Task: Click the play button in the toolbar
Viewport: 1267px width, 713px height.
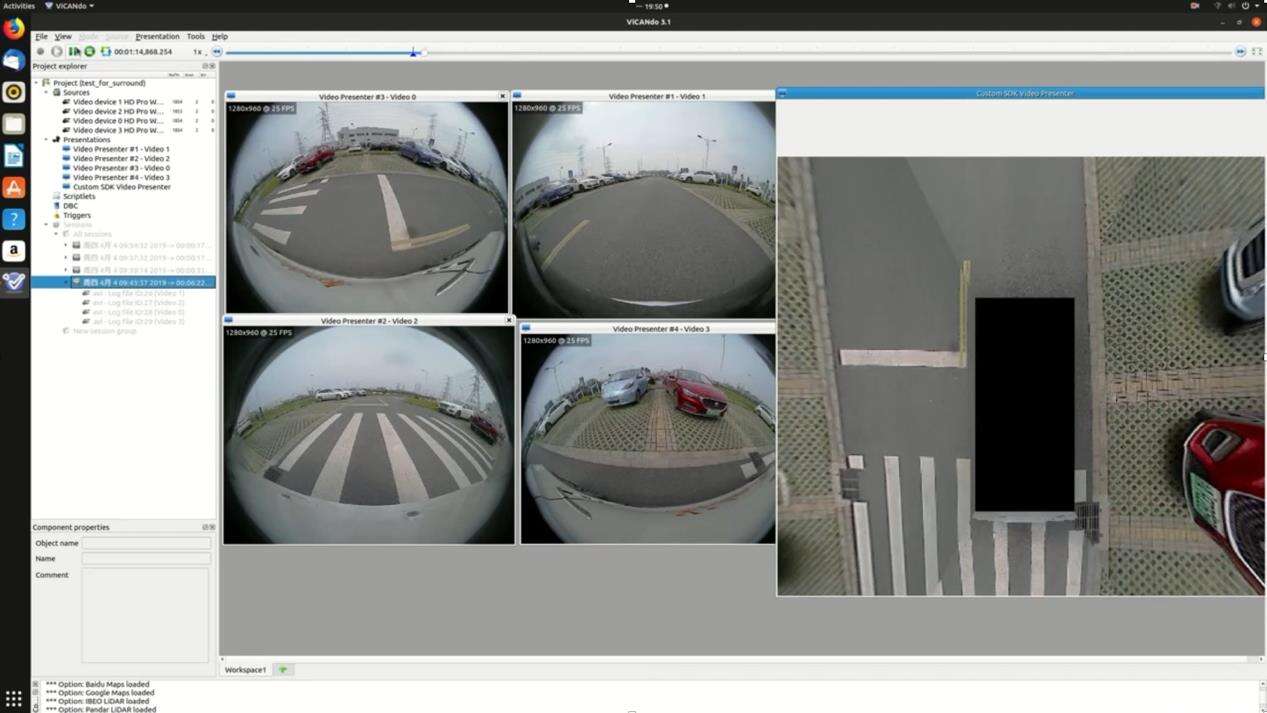Action: coord(57,51)
